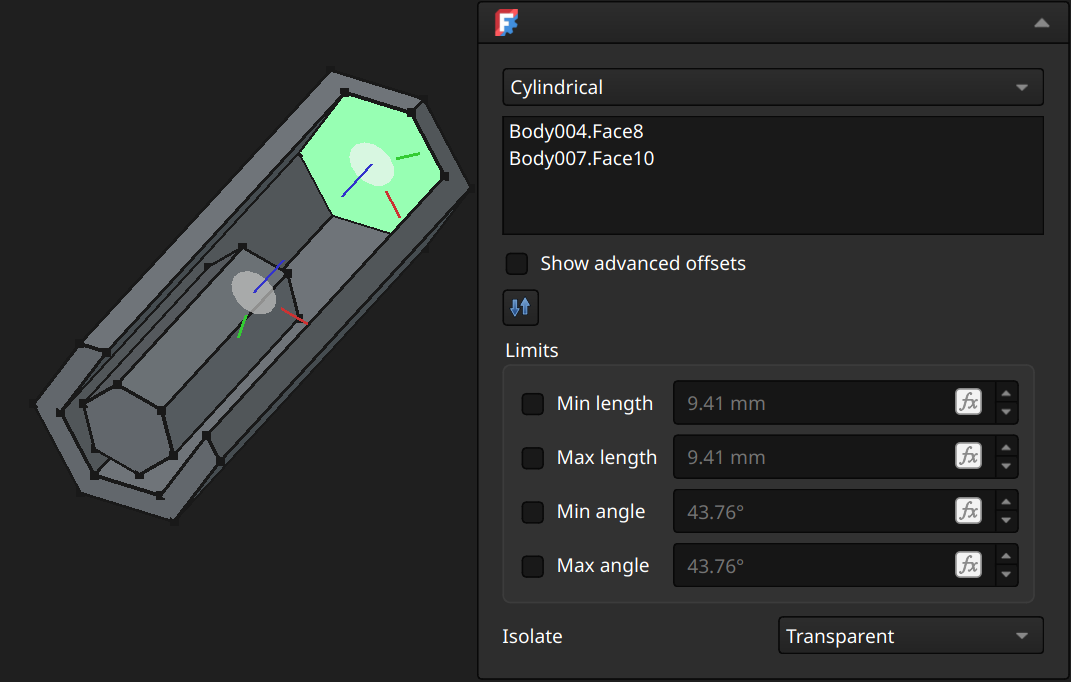Decrease Max angle with the down stepper
This screenshot has width=1071, height=682.
click(1006, 575)
